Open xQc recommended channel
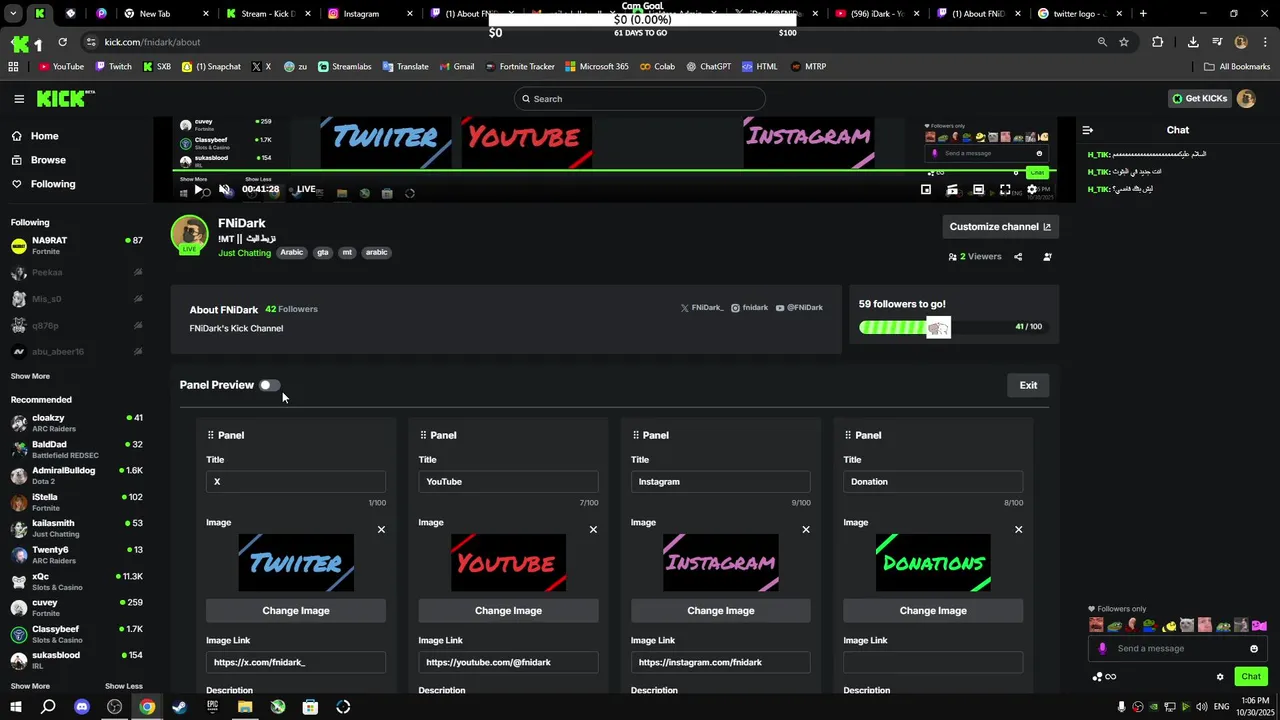The image size is (1280, 720). coord(77,581)
